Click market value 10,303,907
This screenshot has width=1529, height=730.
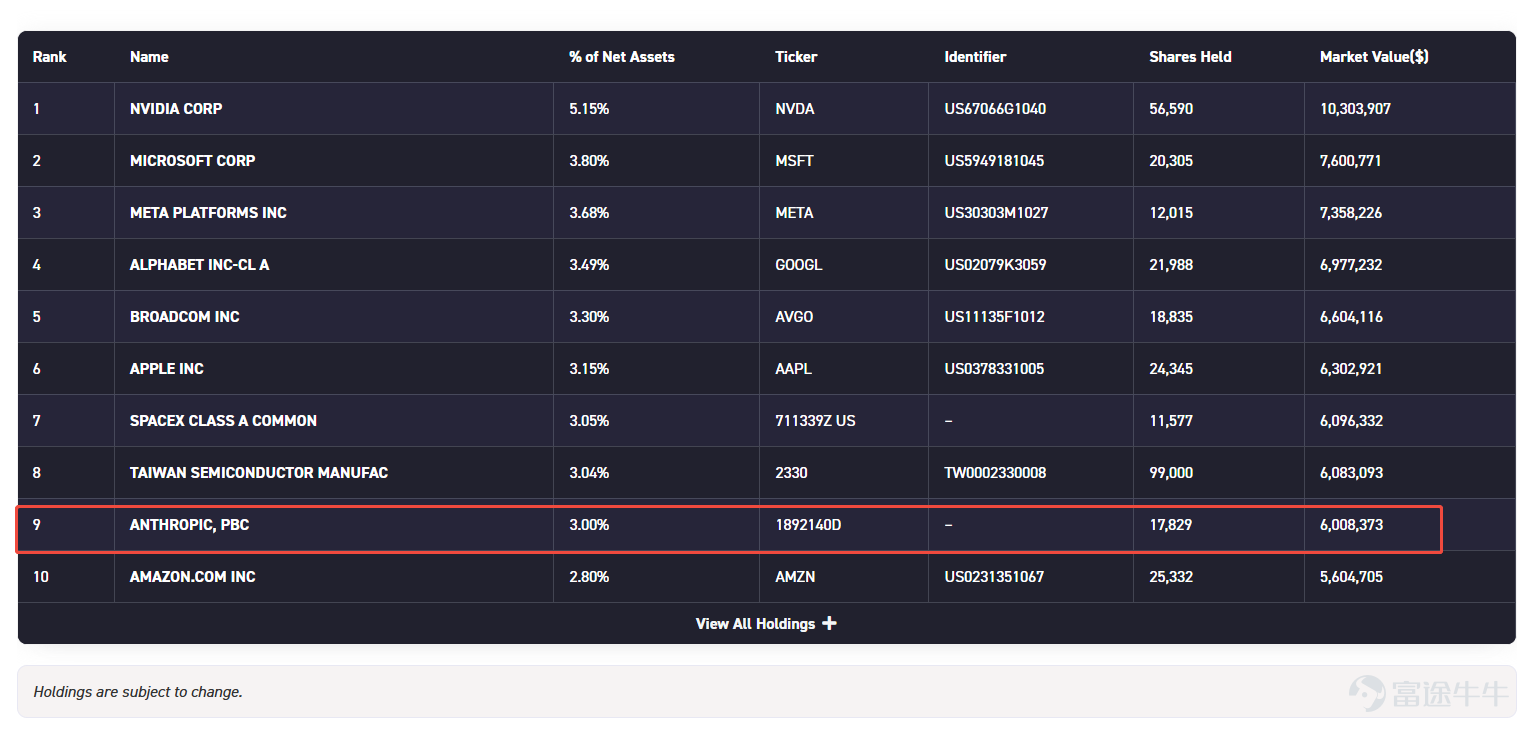(x=1355, y=108)
